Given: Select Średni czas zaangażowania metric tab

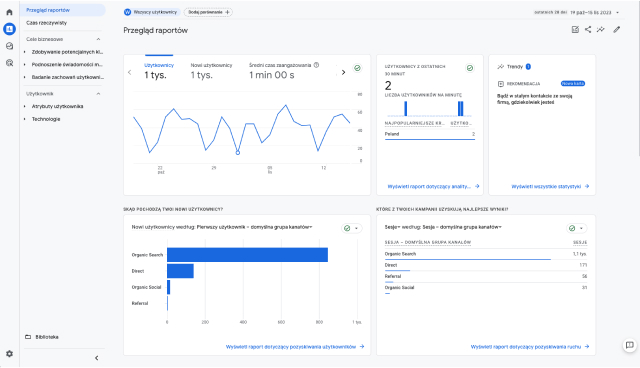Looking at the screenshot, I should pyautogui.click(x=284, y=71).
